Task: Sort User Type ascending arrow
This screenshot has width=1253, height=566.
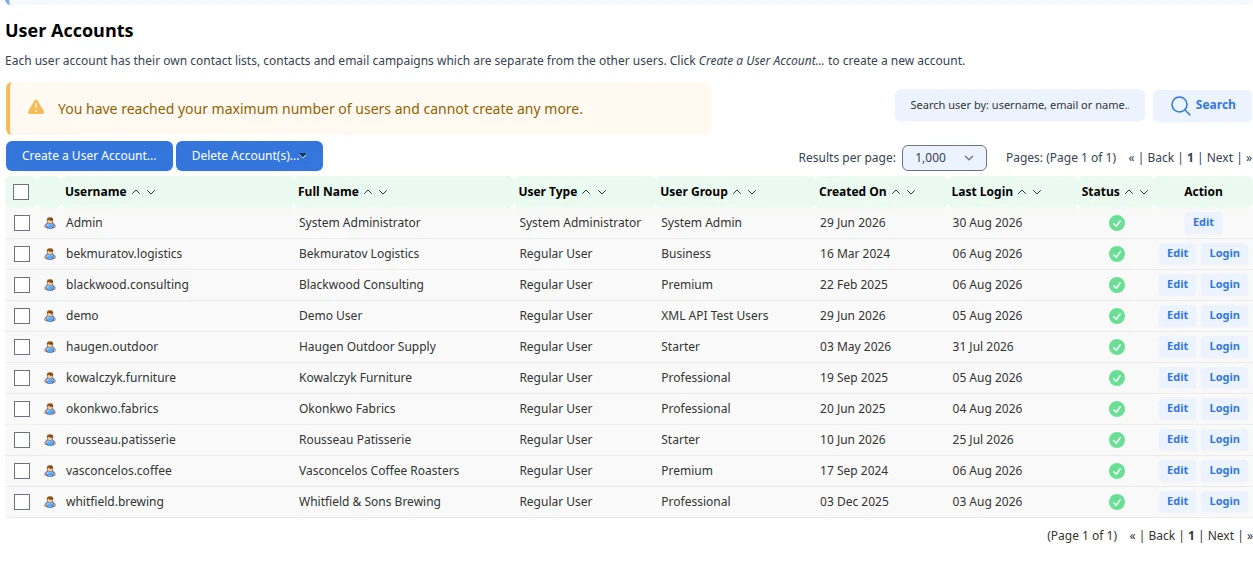Action: pos(587,192)
